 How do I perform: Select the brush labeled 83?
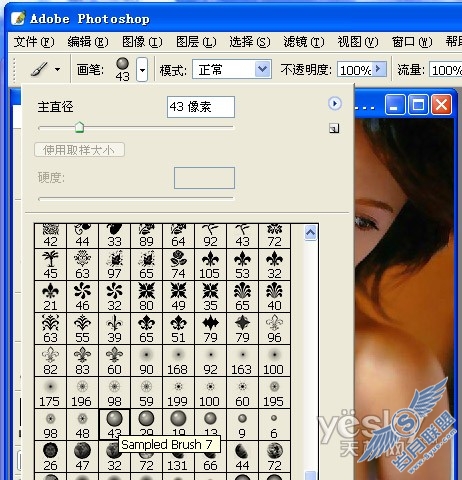point(82,361)
